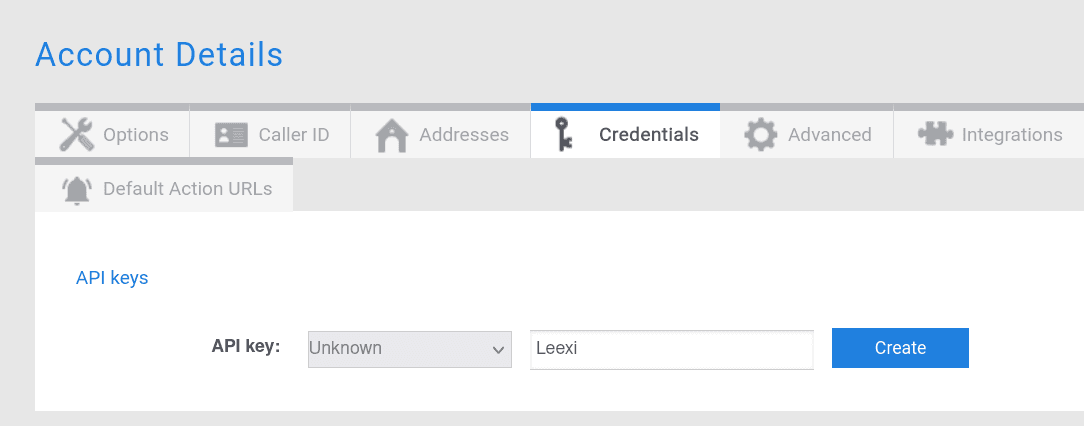Viewport: 1084px width, 426px height.
Task: Select the Credentials tab label
Action: [649, 134]
